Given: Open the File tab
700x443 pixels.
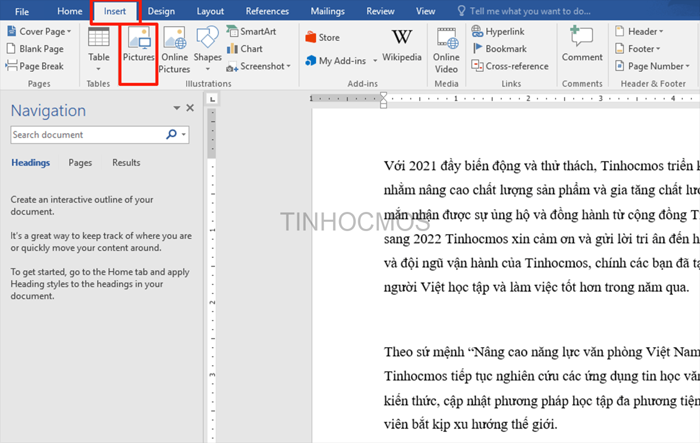Looking at the screenshot, I should point(21,11).
